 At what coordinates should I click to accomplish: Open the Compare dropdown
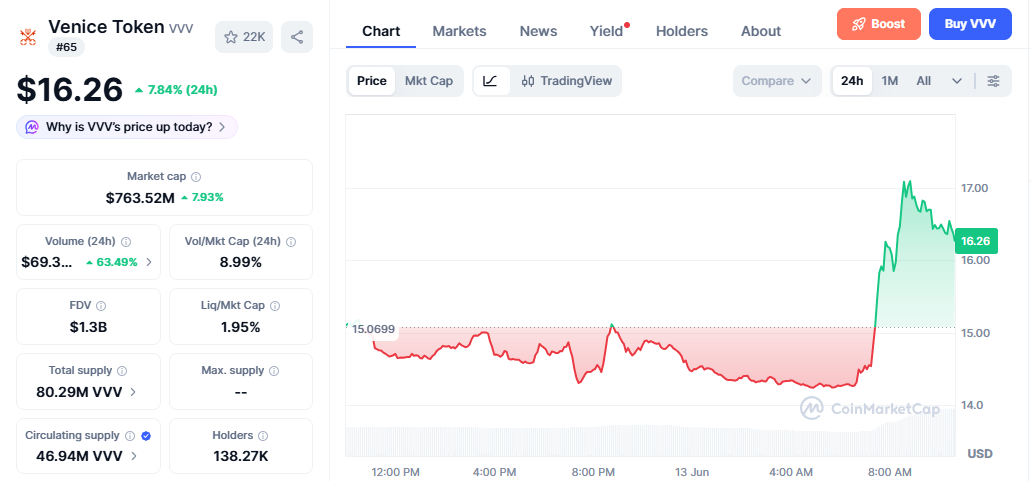[x=777, y=81]
